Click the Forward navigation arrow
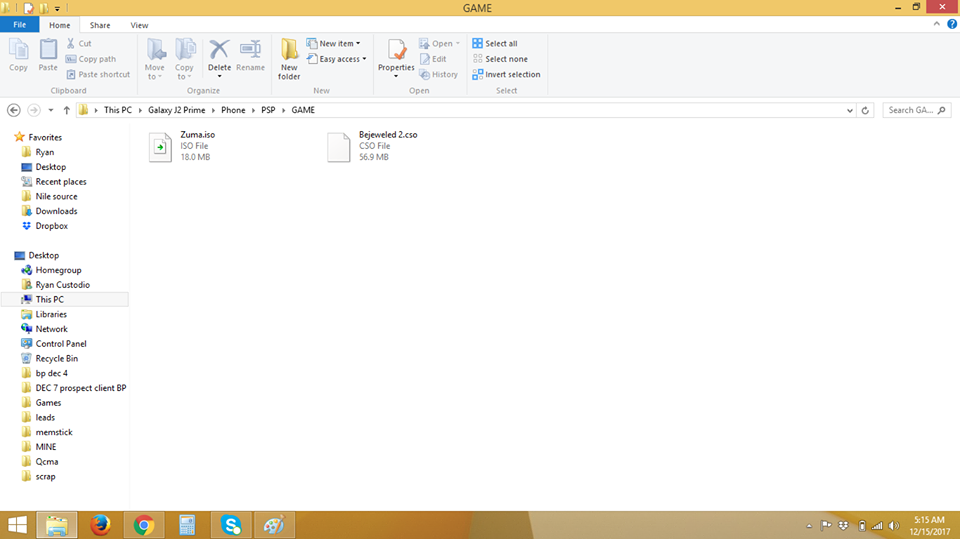 (34, 110)
